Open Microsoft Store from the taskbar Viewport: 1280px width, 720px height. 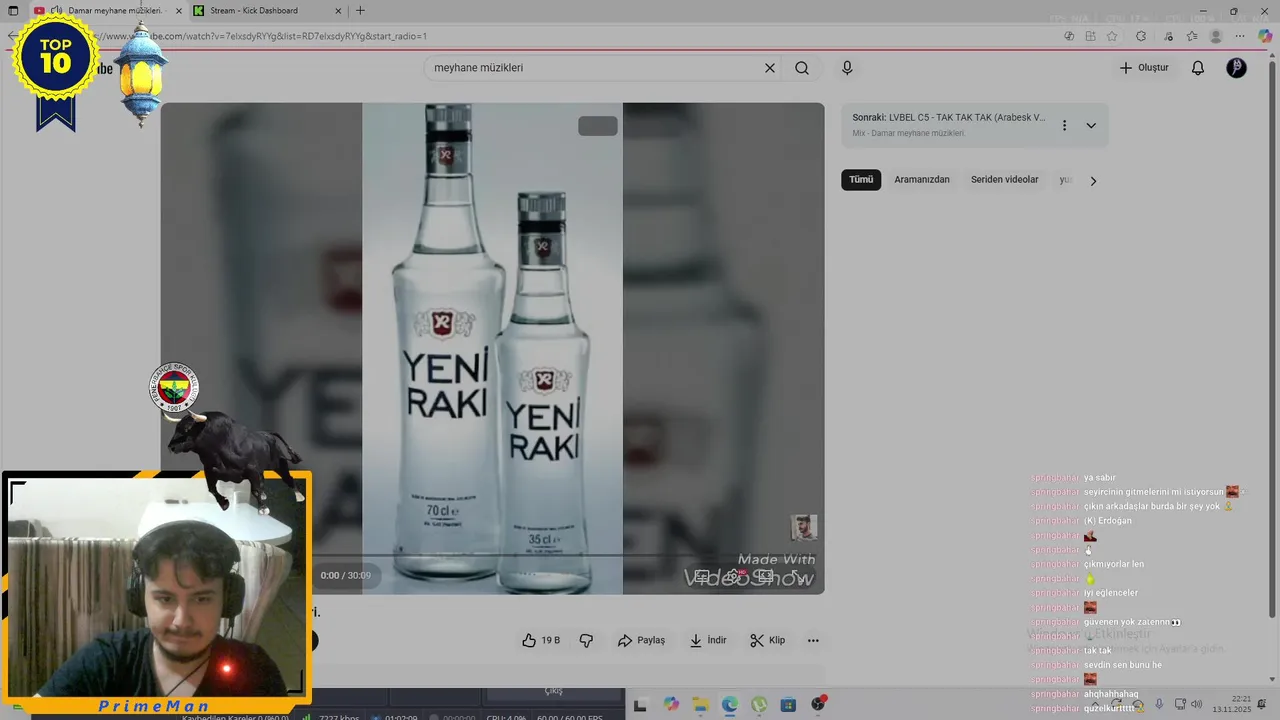tap(789, 705)
